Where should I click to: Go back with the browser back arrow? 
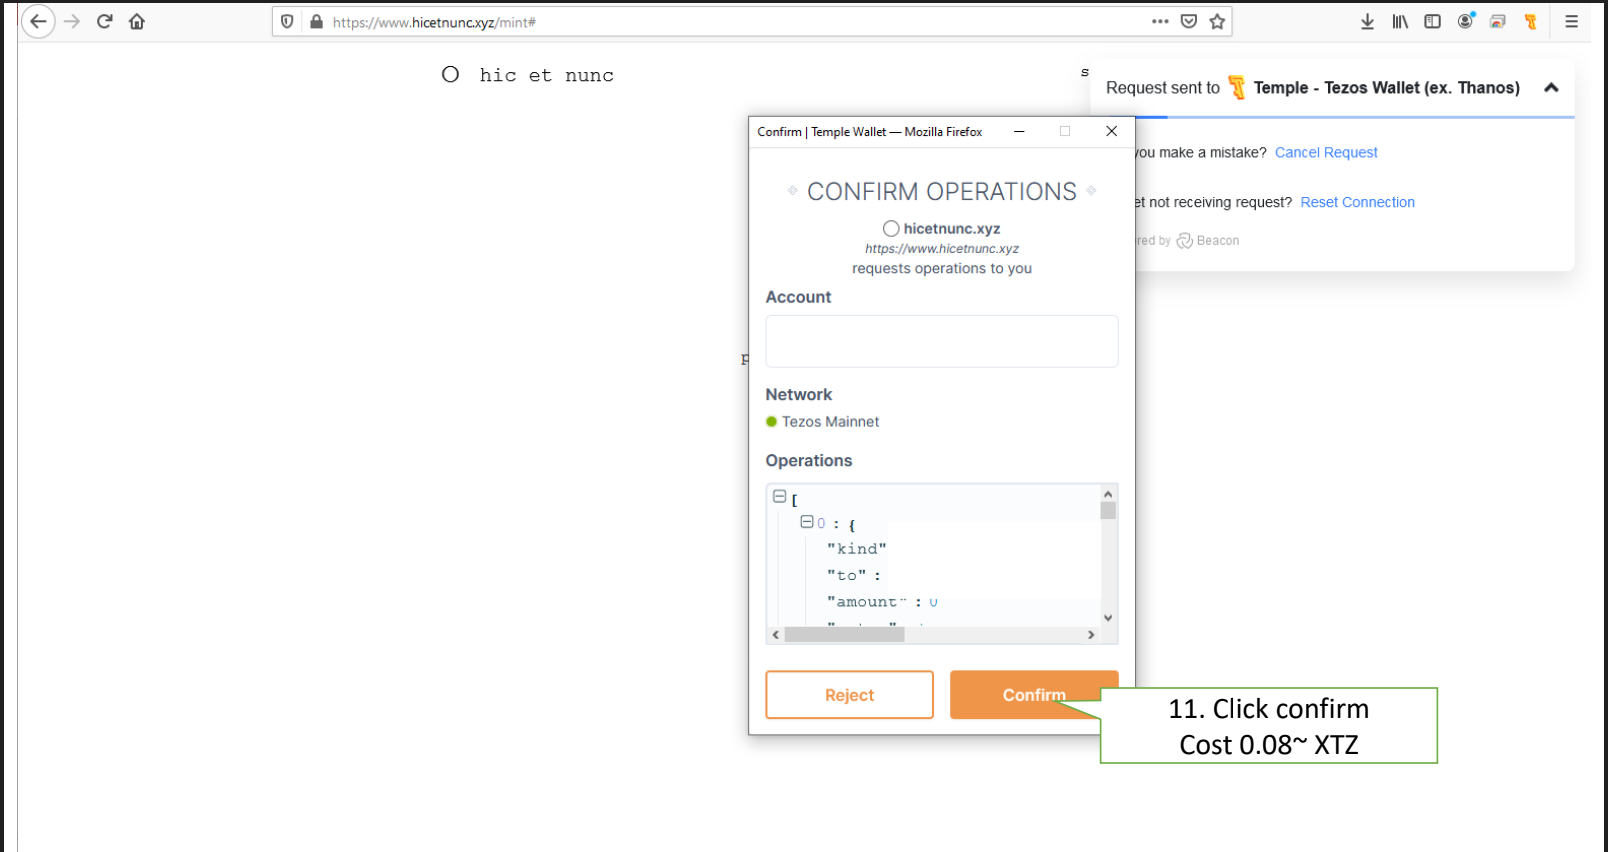[38, 21]
